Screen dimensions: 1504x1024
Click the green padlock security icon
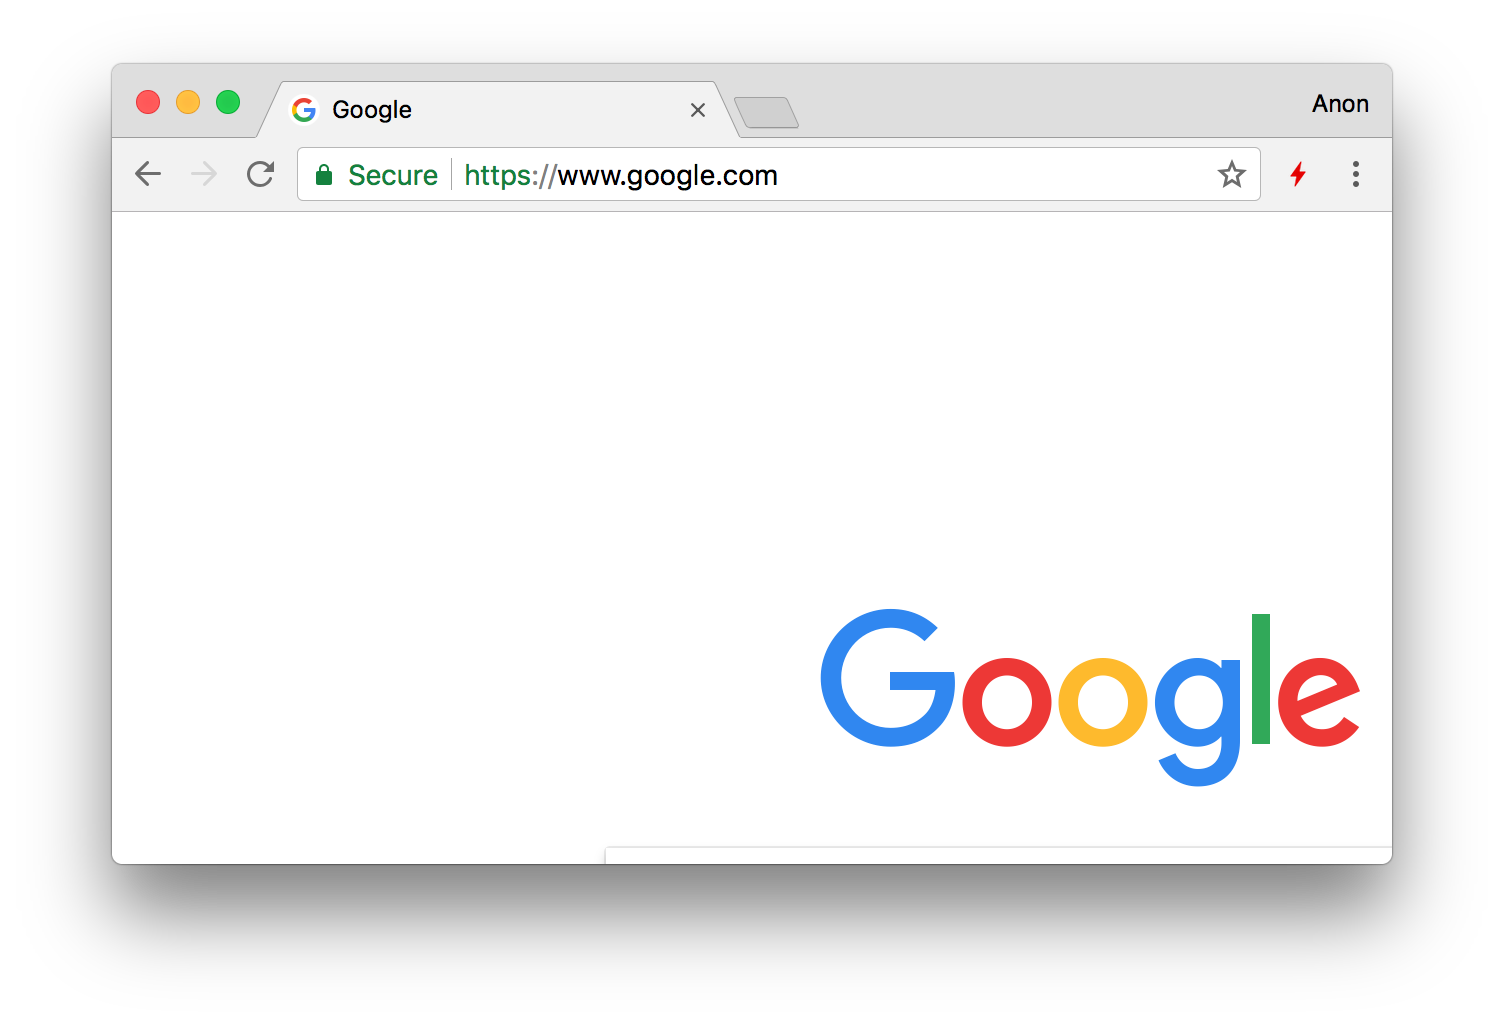pyautogui.click(x=324, y=175)
